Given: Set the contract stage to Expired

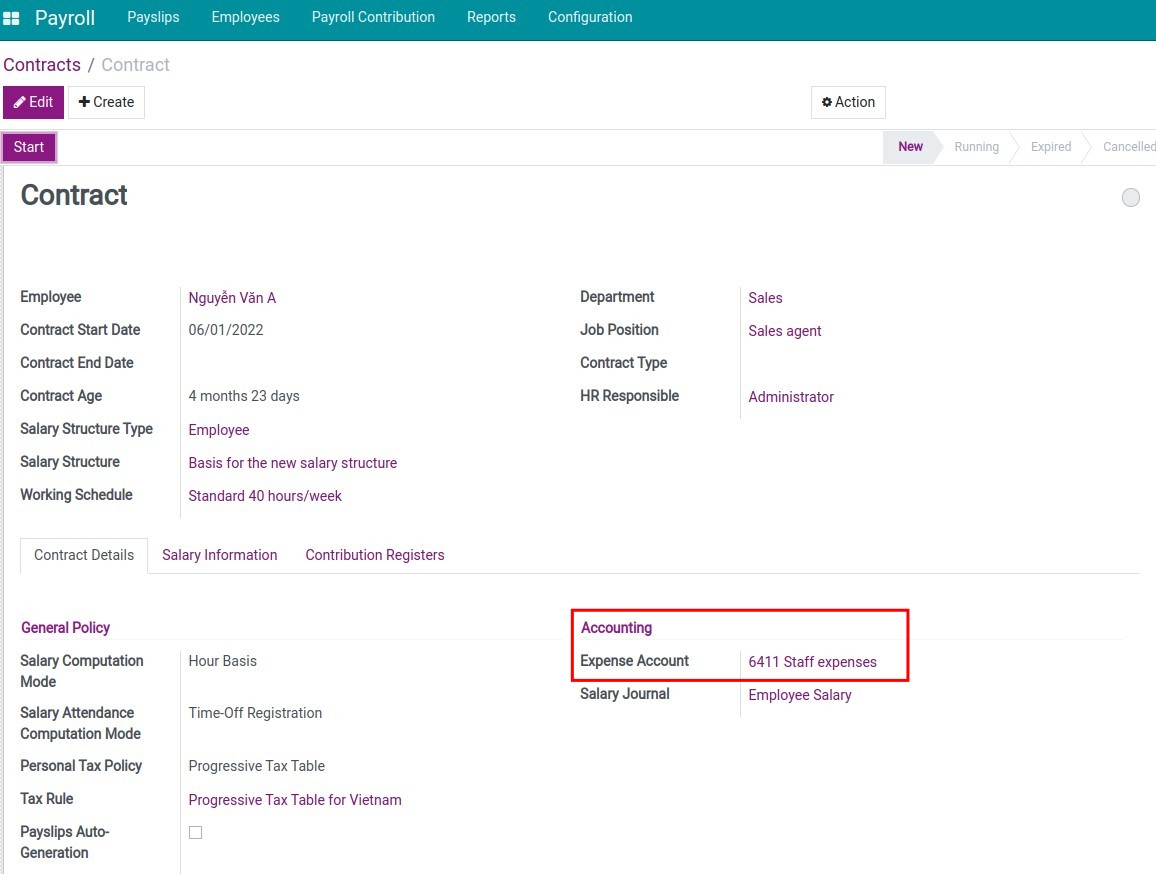Looking at the screenshot, I should [x=1050, y=147].
